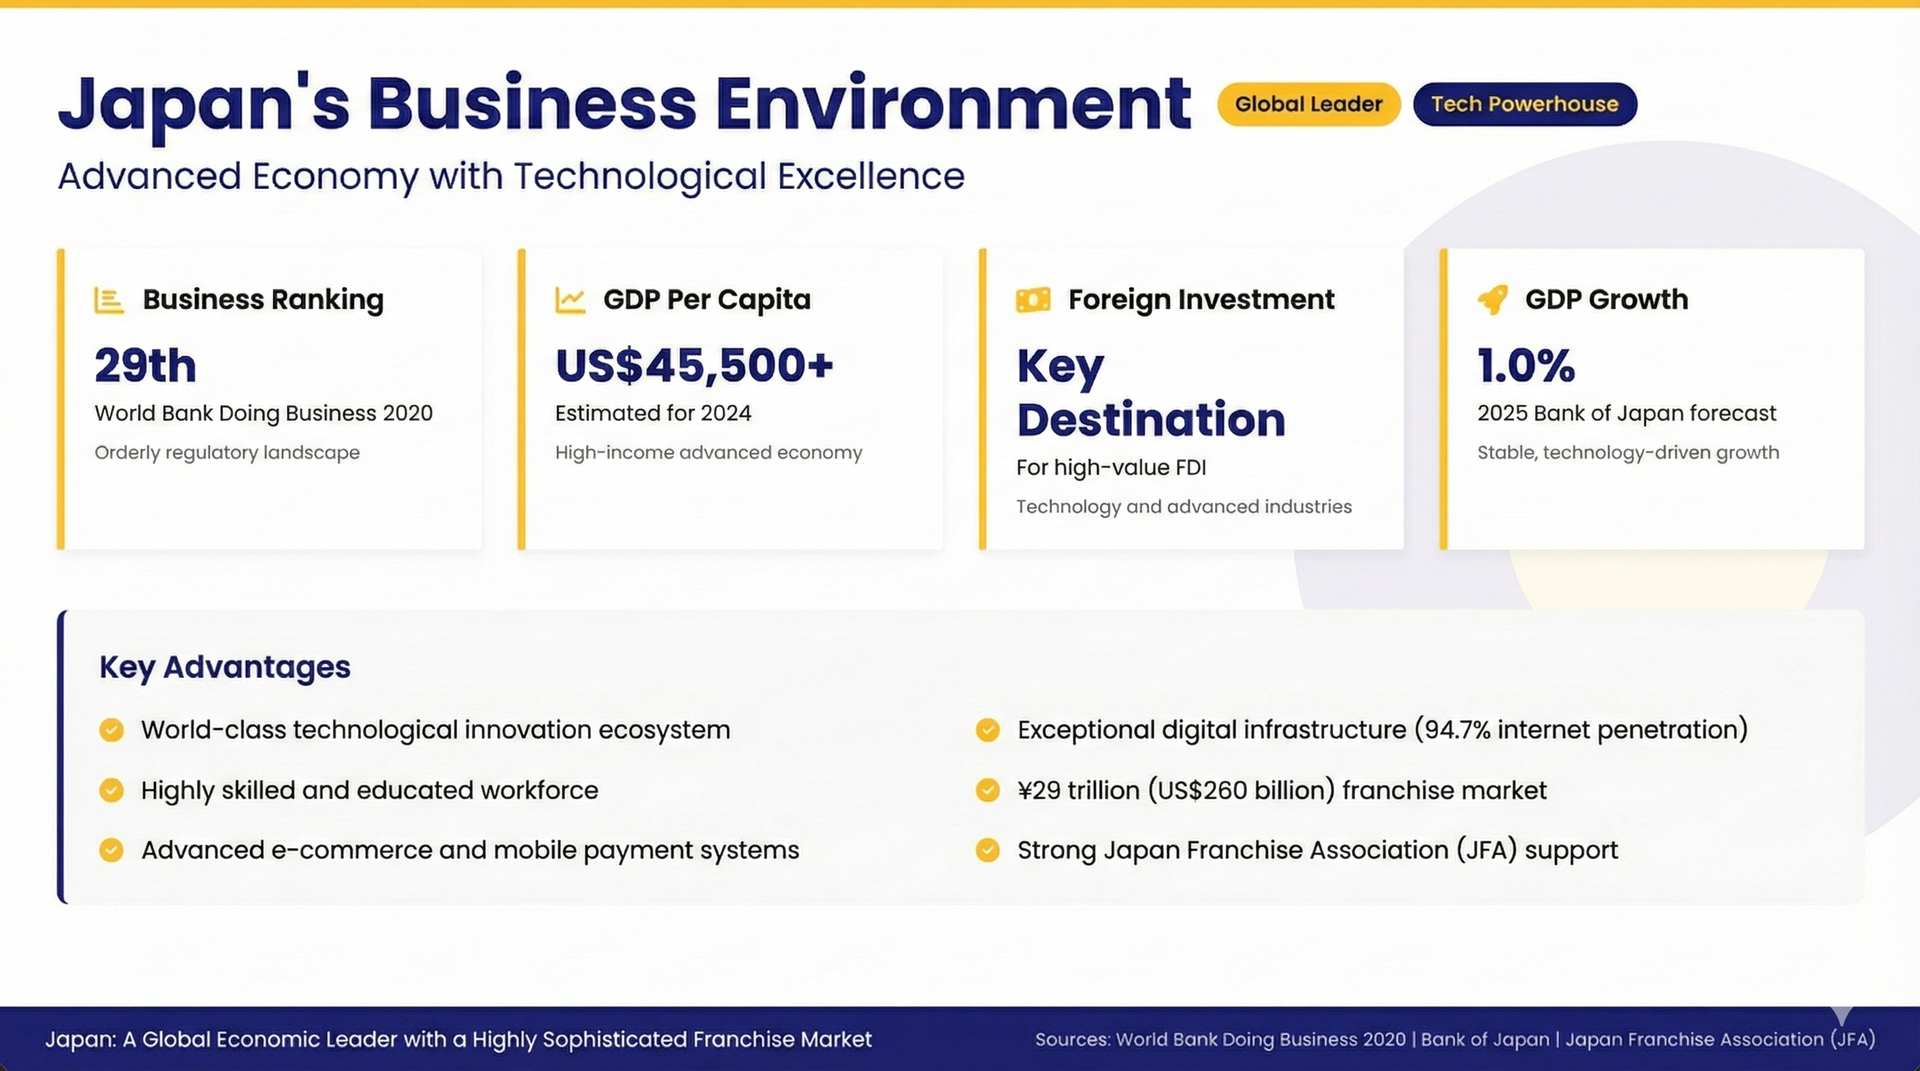Click the Key Advantages section heading

[225, 667]
